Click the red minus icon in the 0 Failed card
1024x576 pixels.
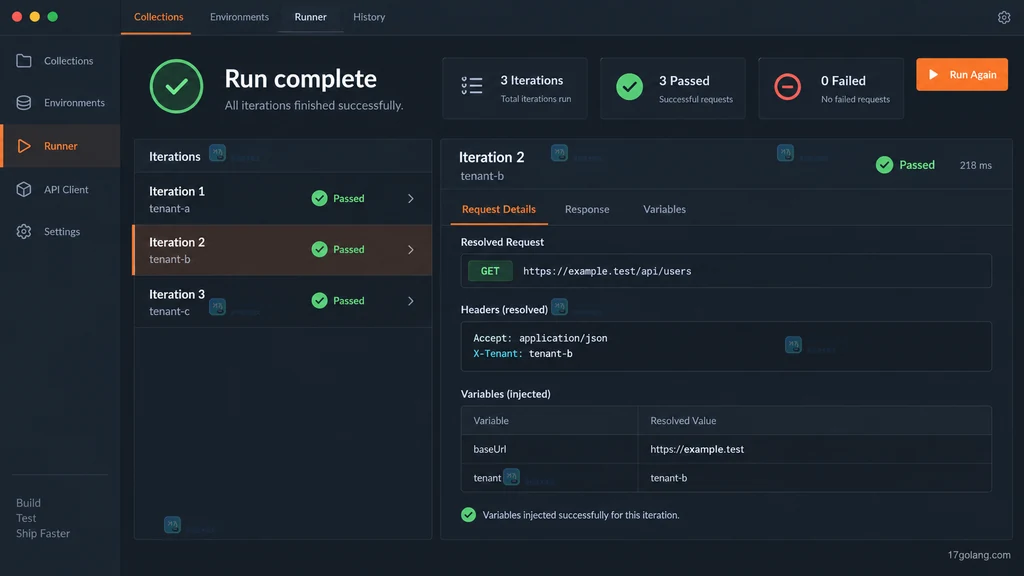coord(788,86)
